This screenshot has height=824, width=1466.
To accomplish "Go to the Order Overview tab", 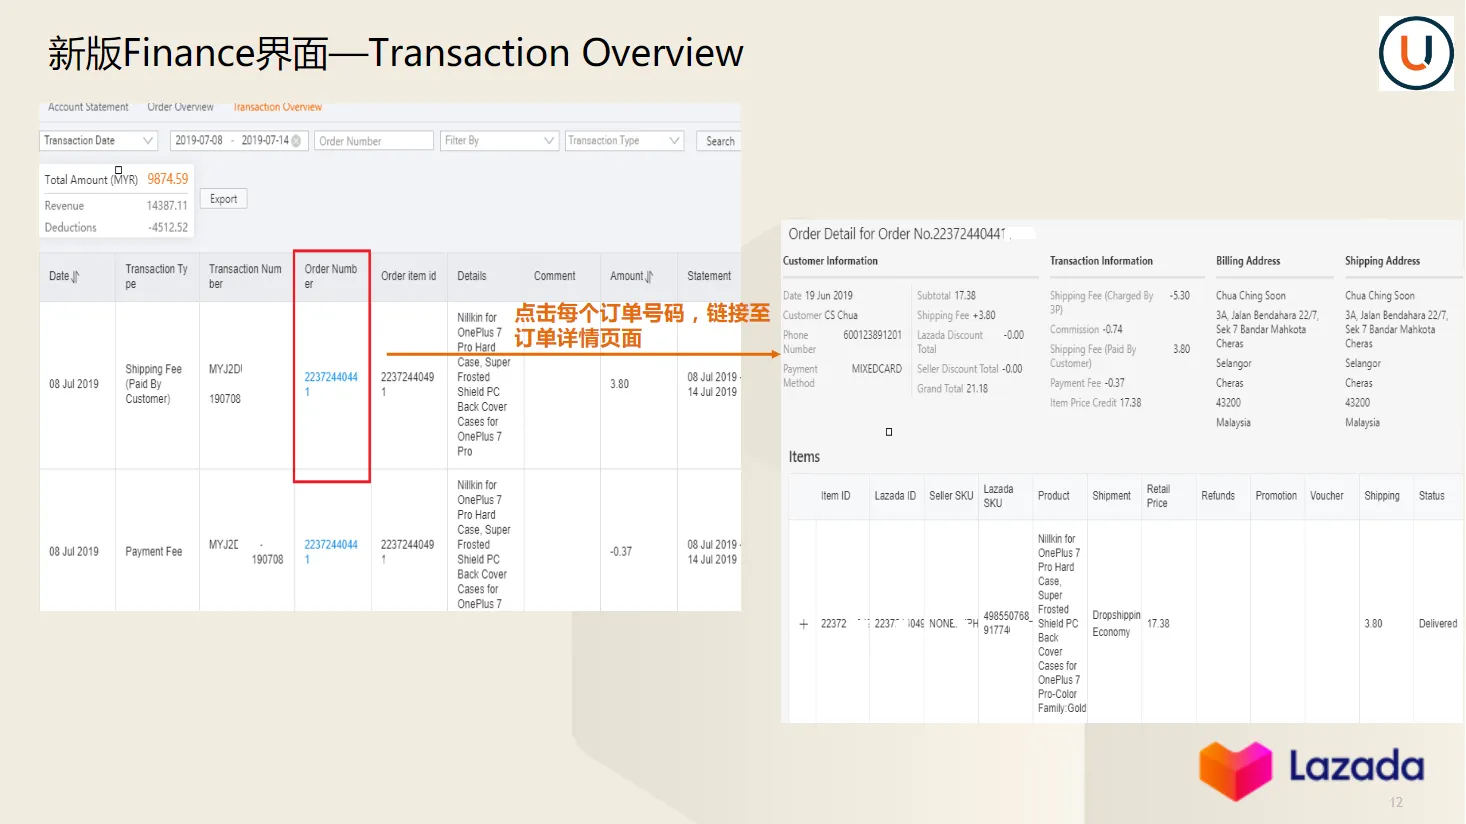I will [x=180, y=107].
